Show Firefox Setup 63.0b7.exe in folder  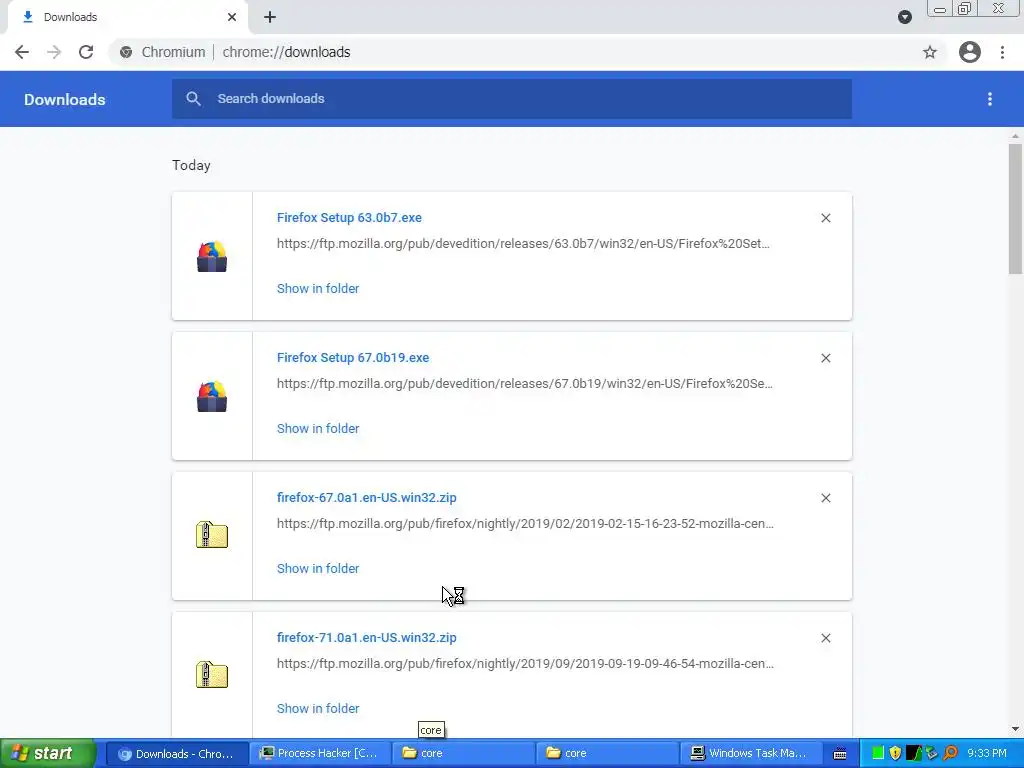pyautogui.click(x=318, y=289)
